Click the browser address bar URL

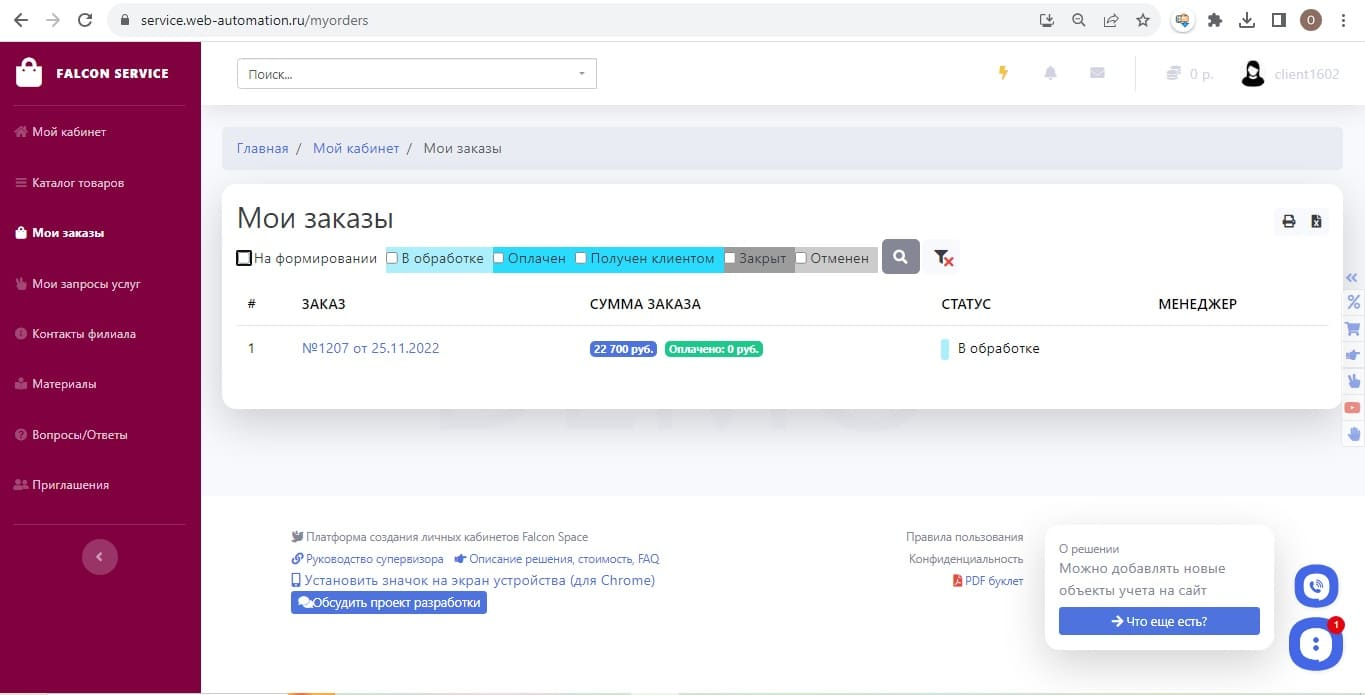point(254,20)
